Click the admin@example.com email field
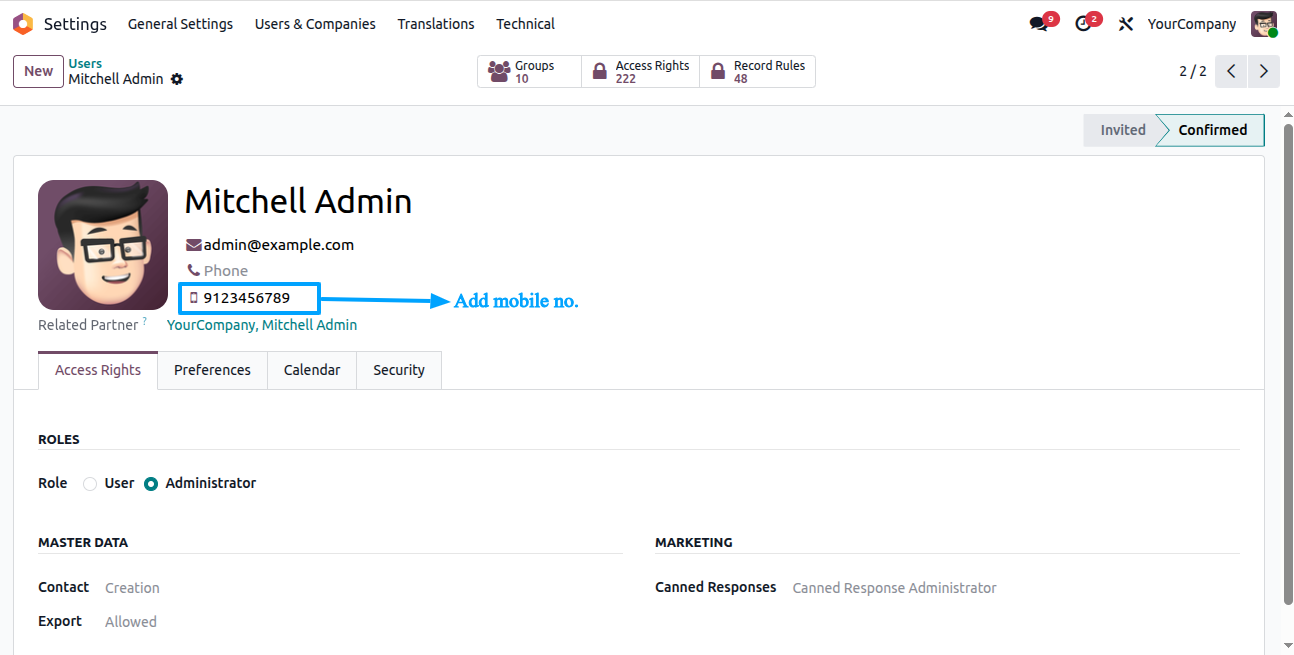This screenshot has height=655, width=1294. tap(279, 245)
